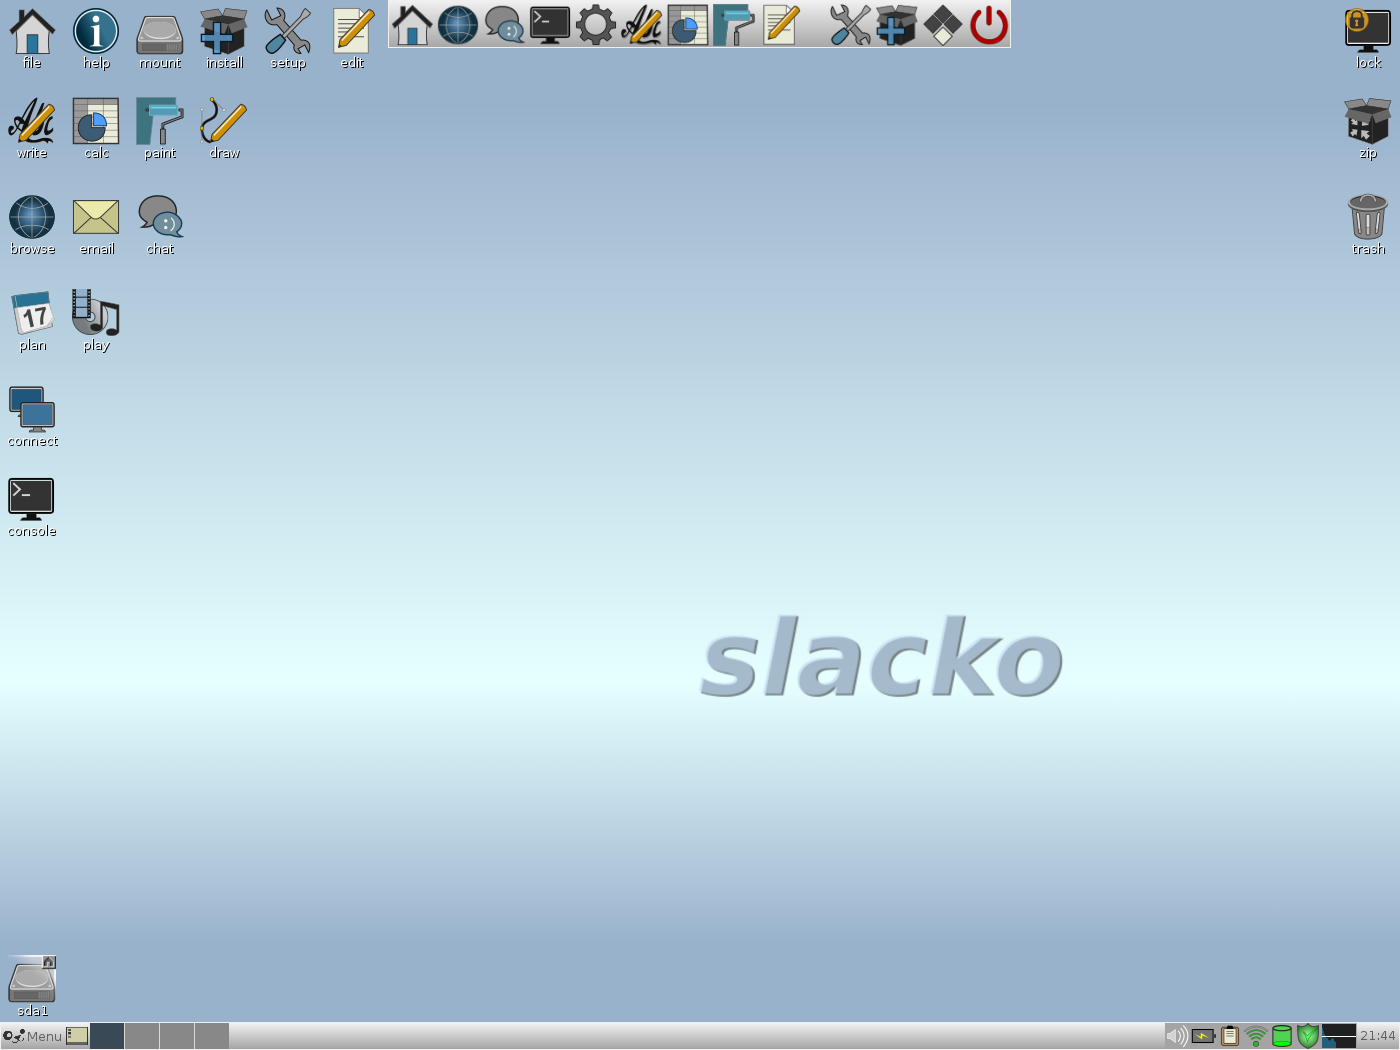The width and height of the screenshot is (1400, 1050).
Task: Switch to the first (active) virtual desktop
Action: (107, 1036)
